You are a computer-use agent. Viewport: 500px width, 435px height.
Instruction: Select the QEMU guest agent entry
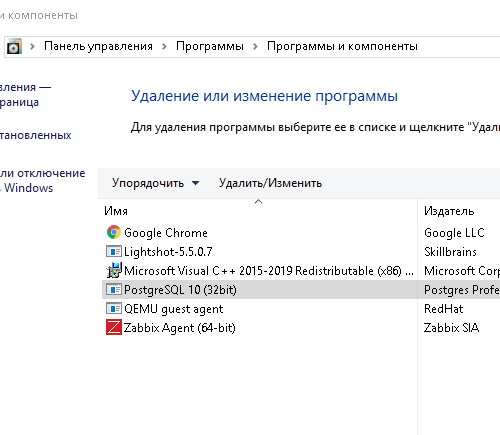pos(173,309)
